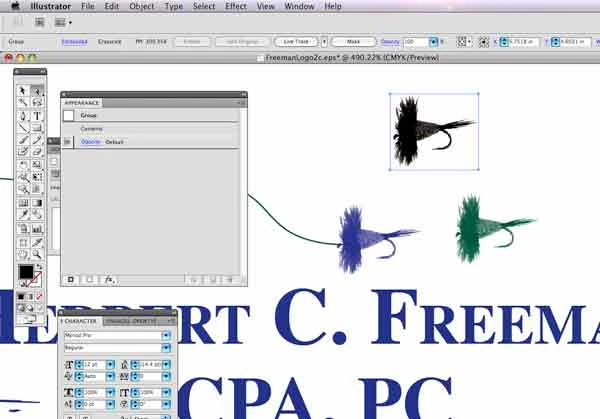The width and height of the screenshot is (600, 419).
Task: Select the Pen tool
Action: click(x=23, y=116)
